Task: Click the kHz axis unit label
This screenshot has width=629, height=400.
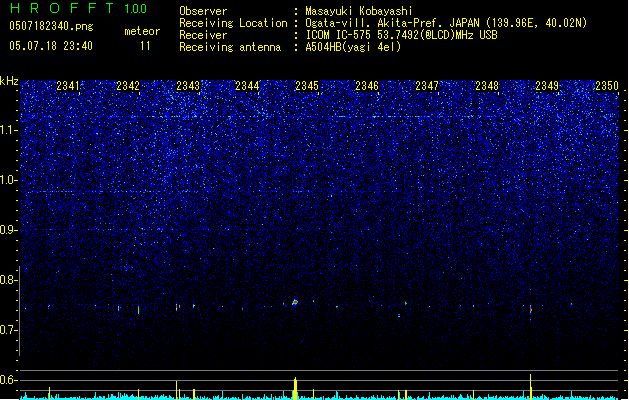Action: pos(9,81)
